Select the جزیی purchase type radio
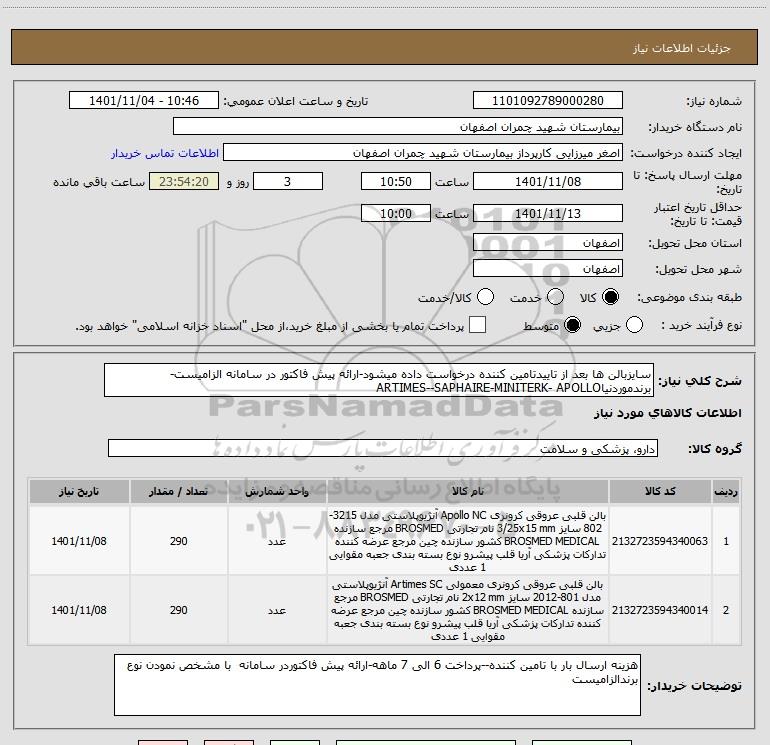 [x=634, y=325]
